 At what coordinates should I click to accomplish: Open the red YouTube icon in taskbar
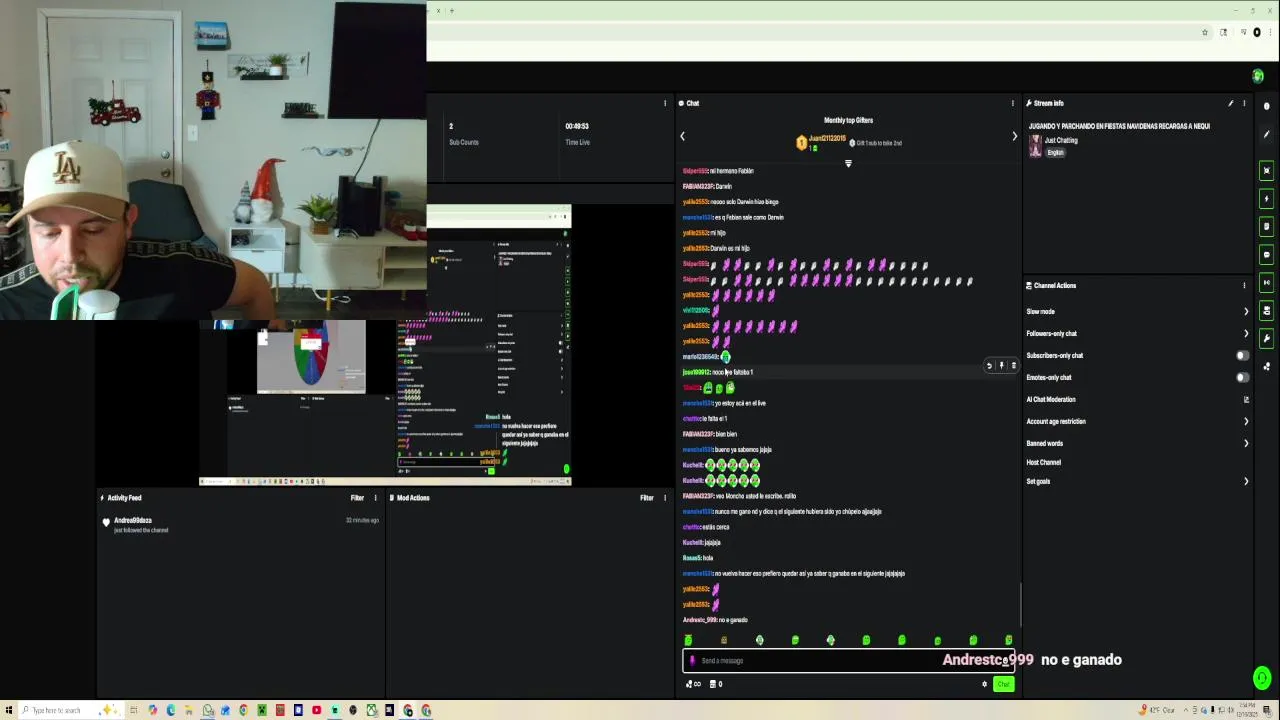tap(316, 710)
